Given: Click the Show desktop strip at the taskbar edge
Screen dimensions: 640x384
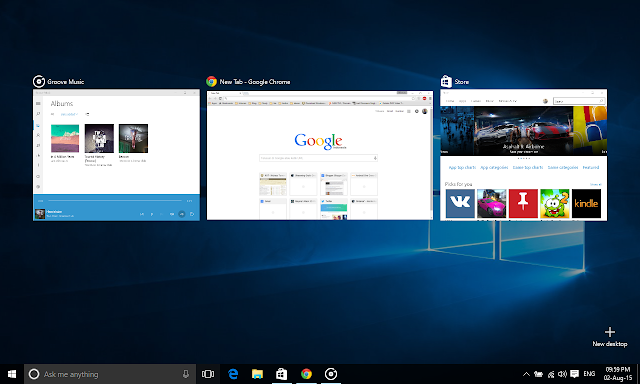Looking at the screenshot, I should click(x=638, y=374).
